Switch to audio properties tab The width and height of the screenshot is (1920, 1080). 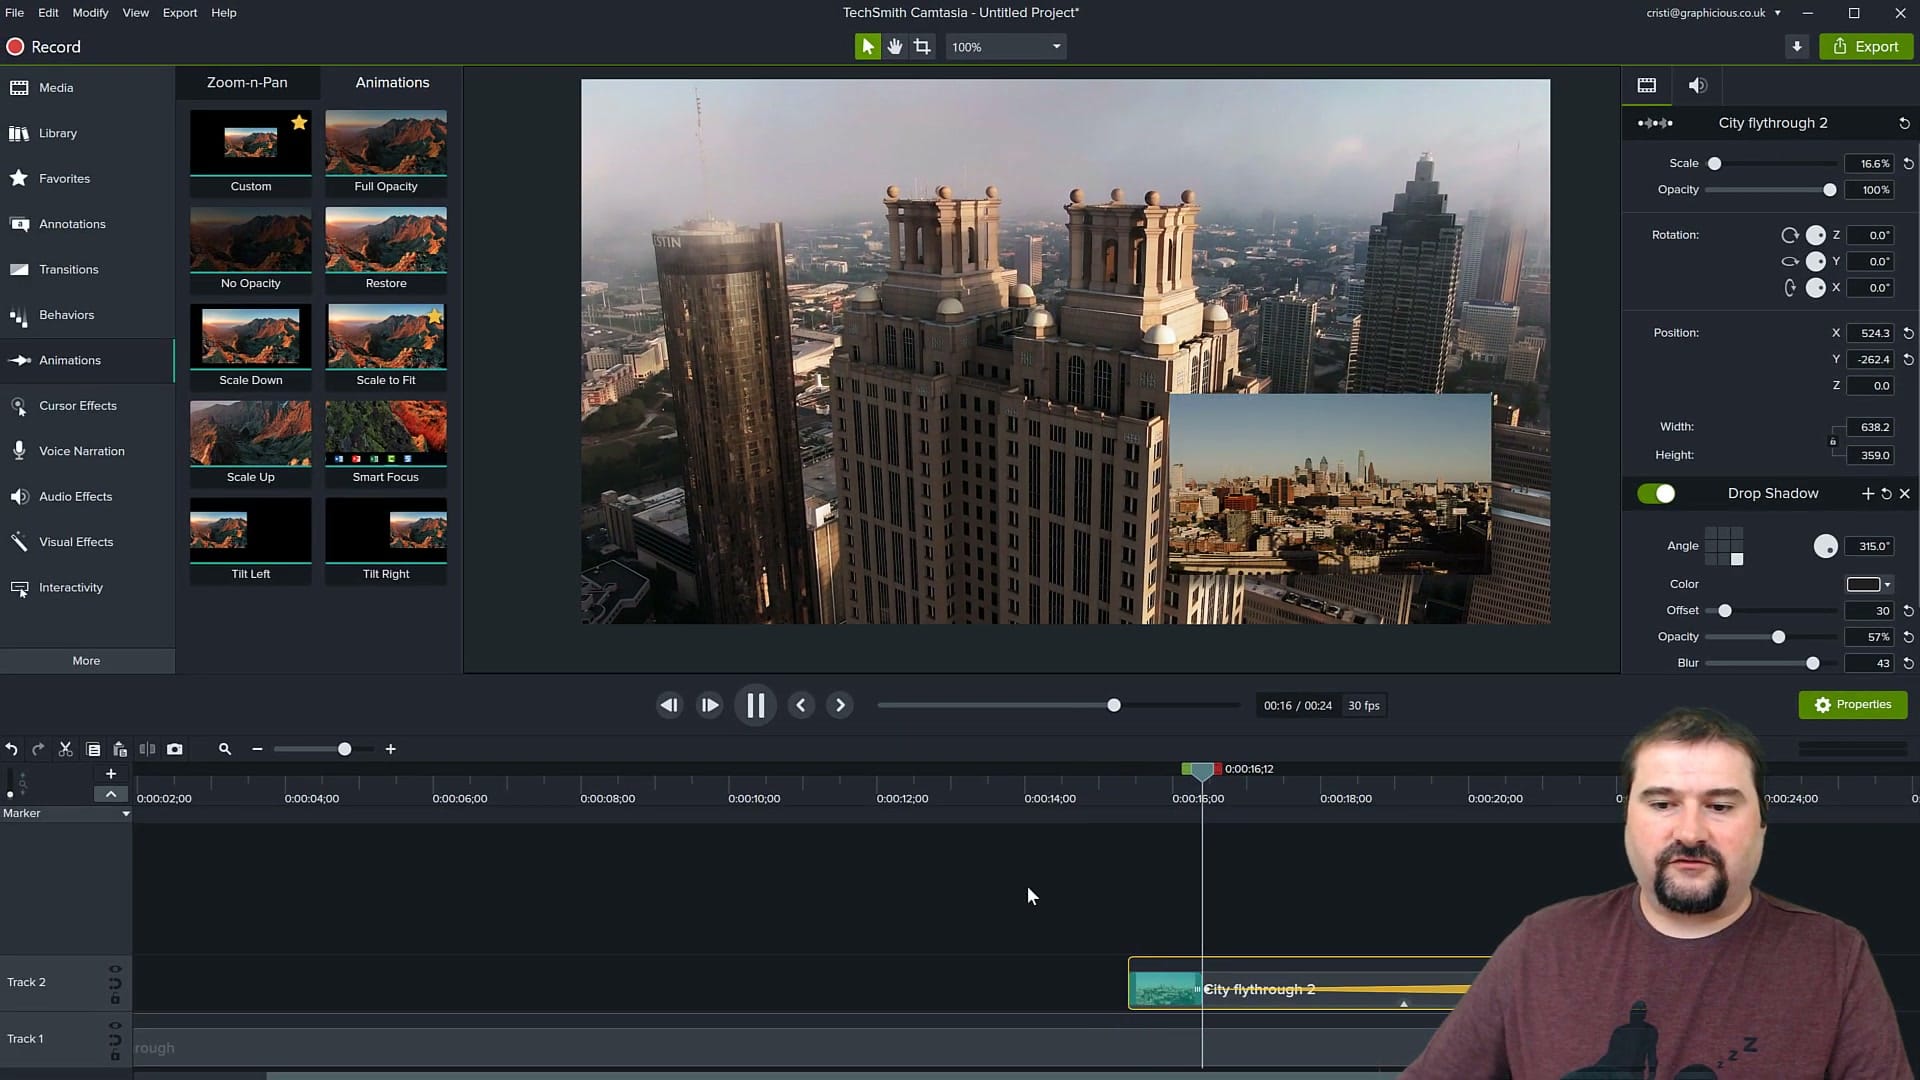pos(1696,85)
